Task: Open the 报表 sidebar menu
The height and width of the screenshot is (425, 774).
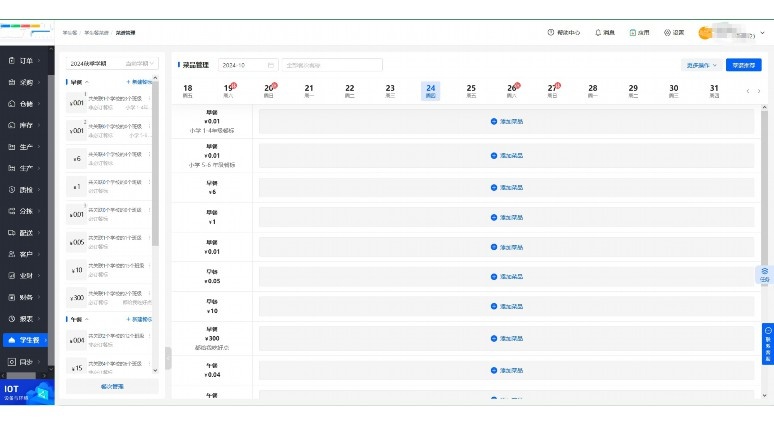Action: click(x=25, y=319)
